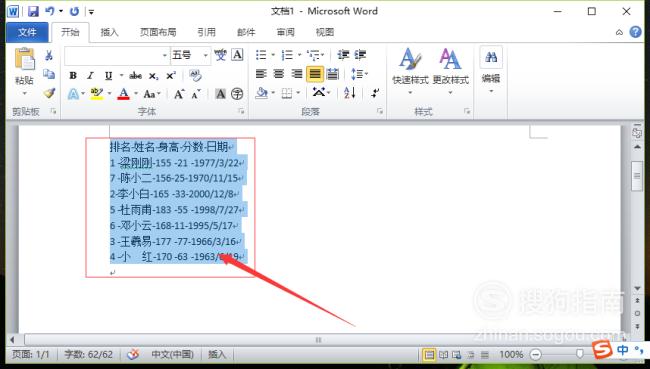The width and height of the screenshot is (650, 369).
Task: Open line spacing dropdown
Action: (359, 74)
